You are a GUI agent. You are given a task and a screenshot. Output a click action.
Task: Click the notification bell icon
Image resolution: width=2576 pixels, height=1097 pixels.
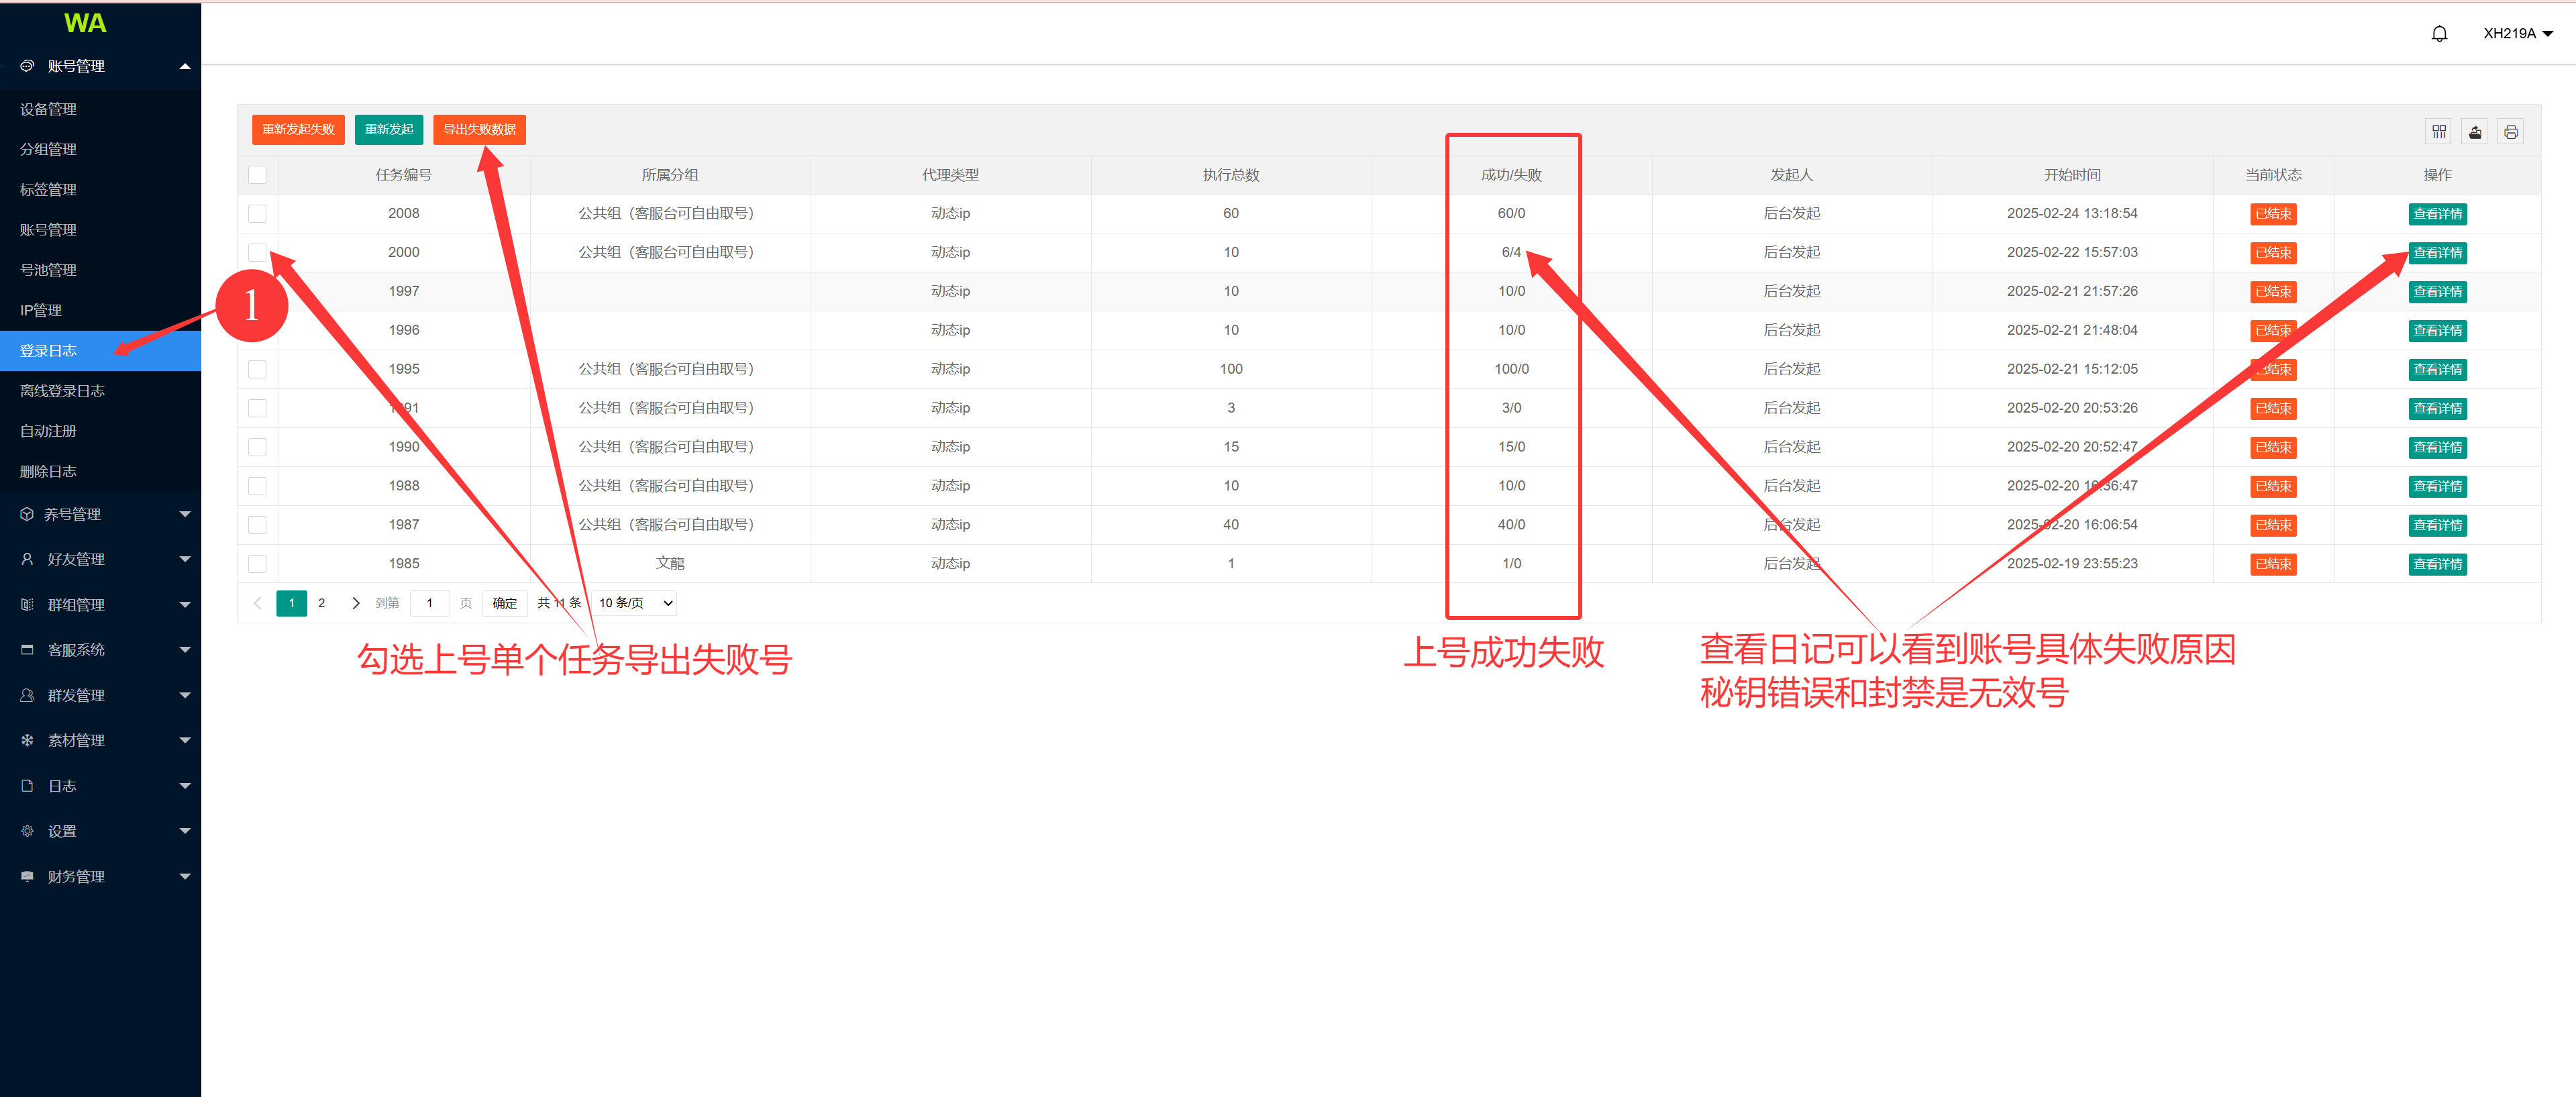coord(2439,34)
